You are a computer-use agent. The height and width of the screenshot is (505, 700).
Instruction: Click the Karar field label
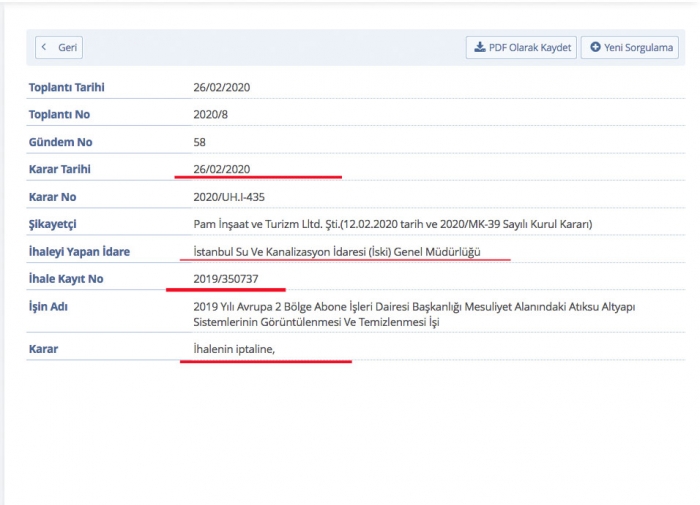[45, 349]
